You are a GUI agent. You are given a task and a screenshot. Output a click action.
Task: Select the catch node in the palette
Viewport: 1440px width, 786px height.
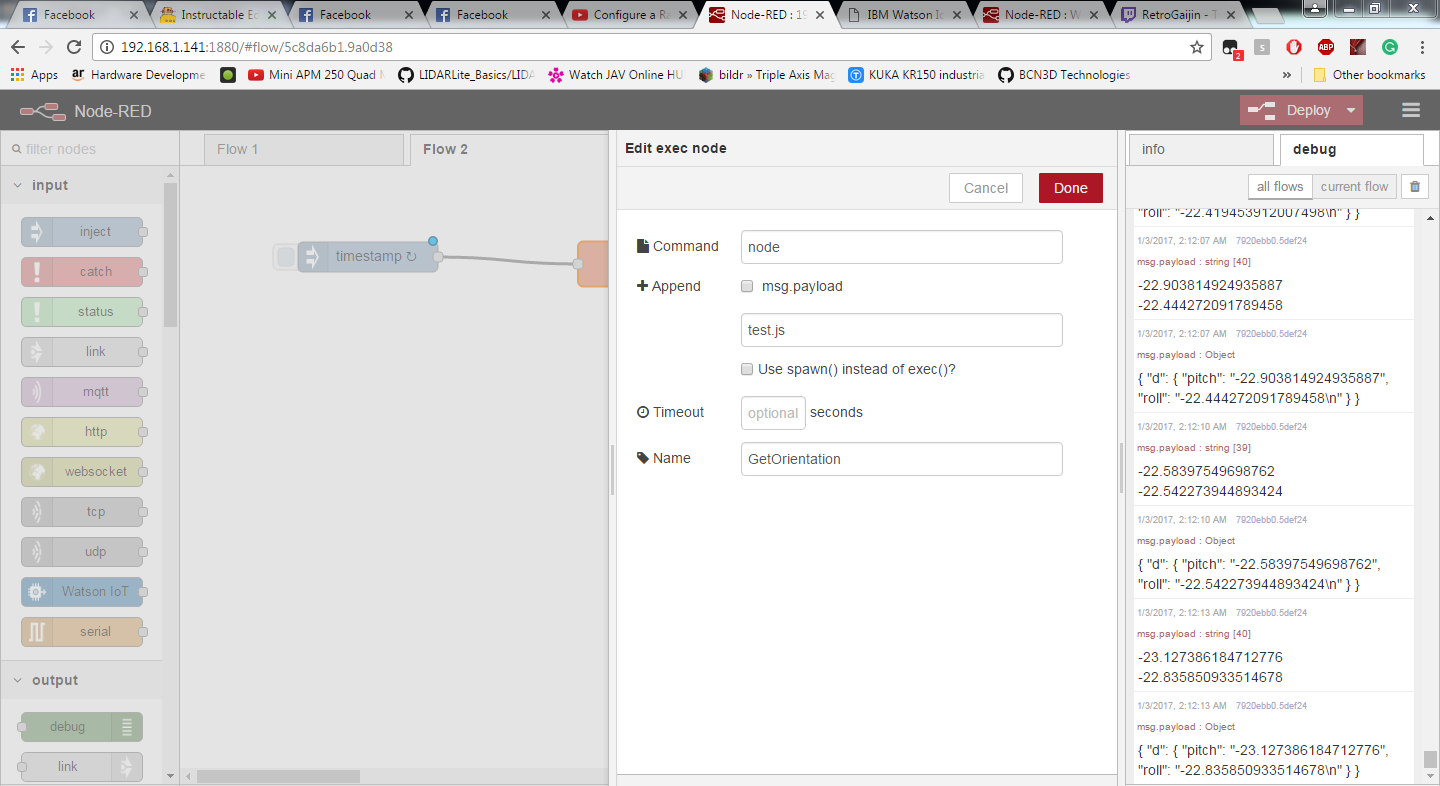point(82,272)
